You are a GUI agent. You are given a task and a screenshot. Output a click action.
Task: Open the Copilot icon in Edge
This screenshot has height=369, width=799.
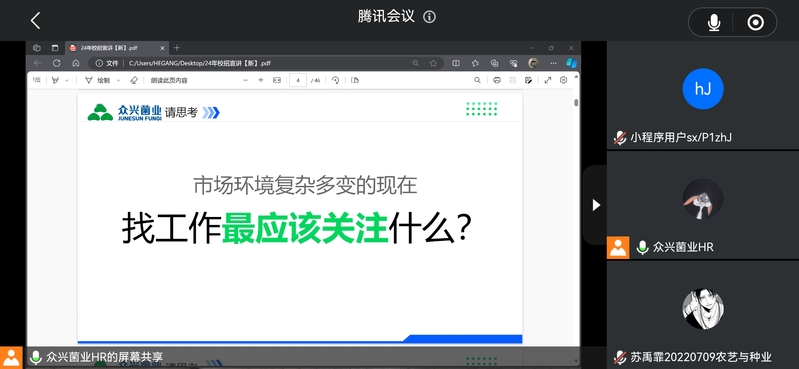[x=572, y=63]
